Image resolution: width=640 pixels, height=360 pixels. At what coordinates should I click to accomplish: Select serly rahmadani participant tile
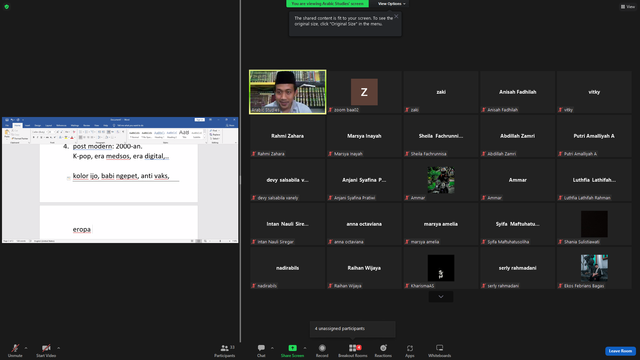coord(518,268)
